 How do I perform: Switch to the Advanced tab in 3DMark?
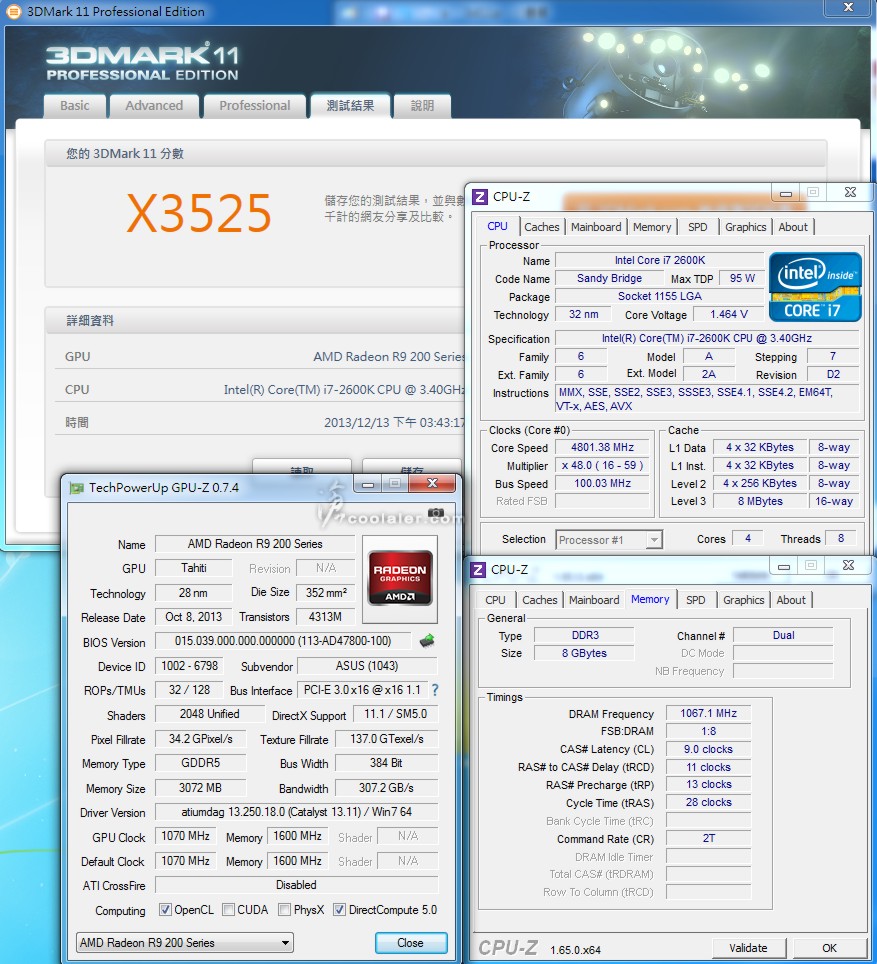point(154,106)
